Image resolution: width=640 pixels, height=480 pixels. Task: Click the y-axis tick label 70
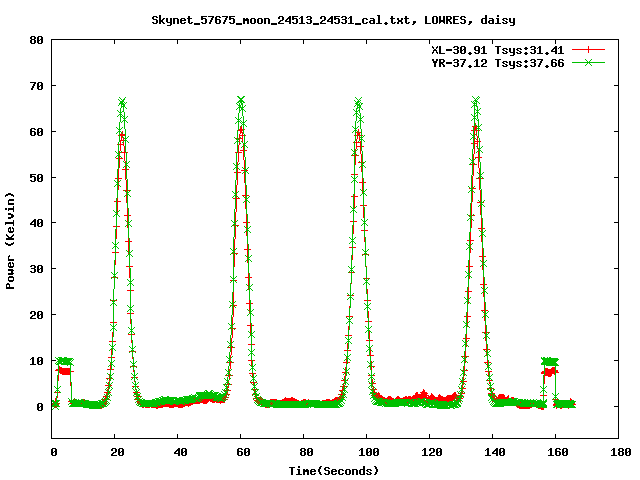[x=37, y=86]
